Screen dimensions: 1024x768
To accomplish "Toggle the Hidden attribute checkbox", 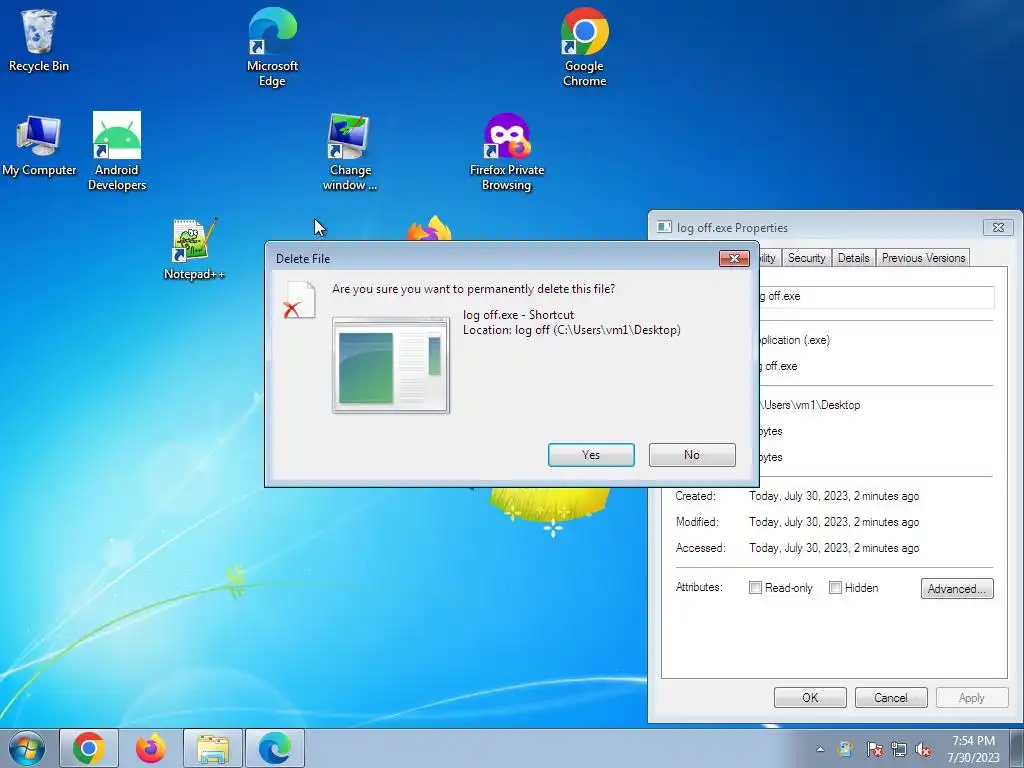I will tap(835, 588).
